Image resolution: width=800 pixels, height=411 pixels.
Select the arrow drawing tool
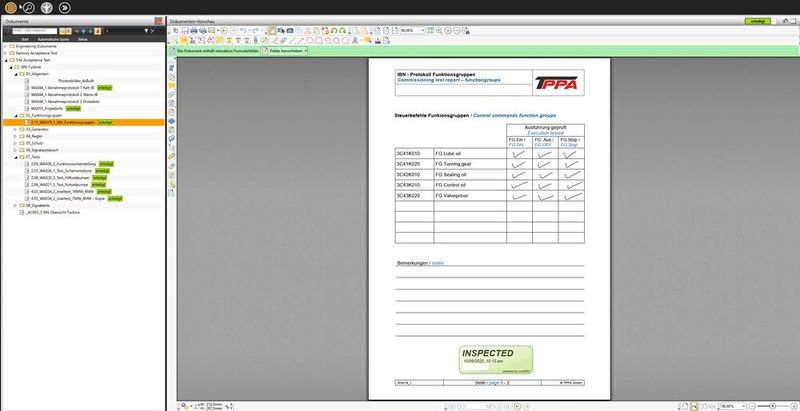tap(301, 40)
